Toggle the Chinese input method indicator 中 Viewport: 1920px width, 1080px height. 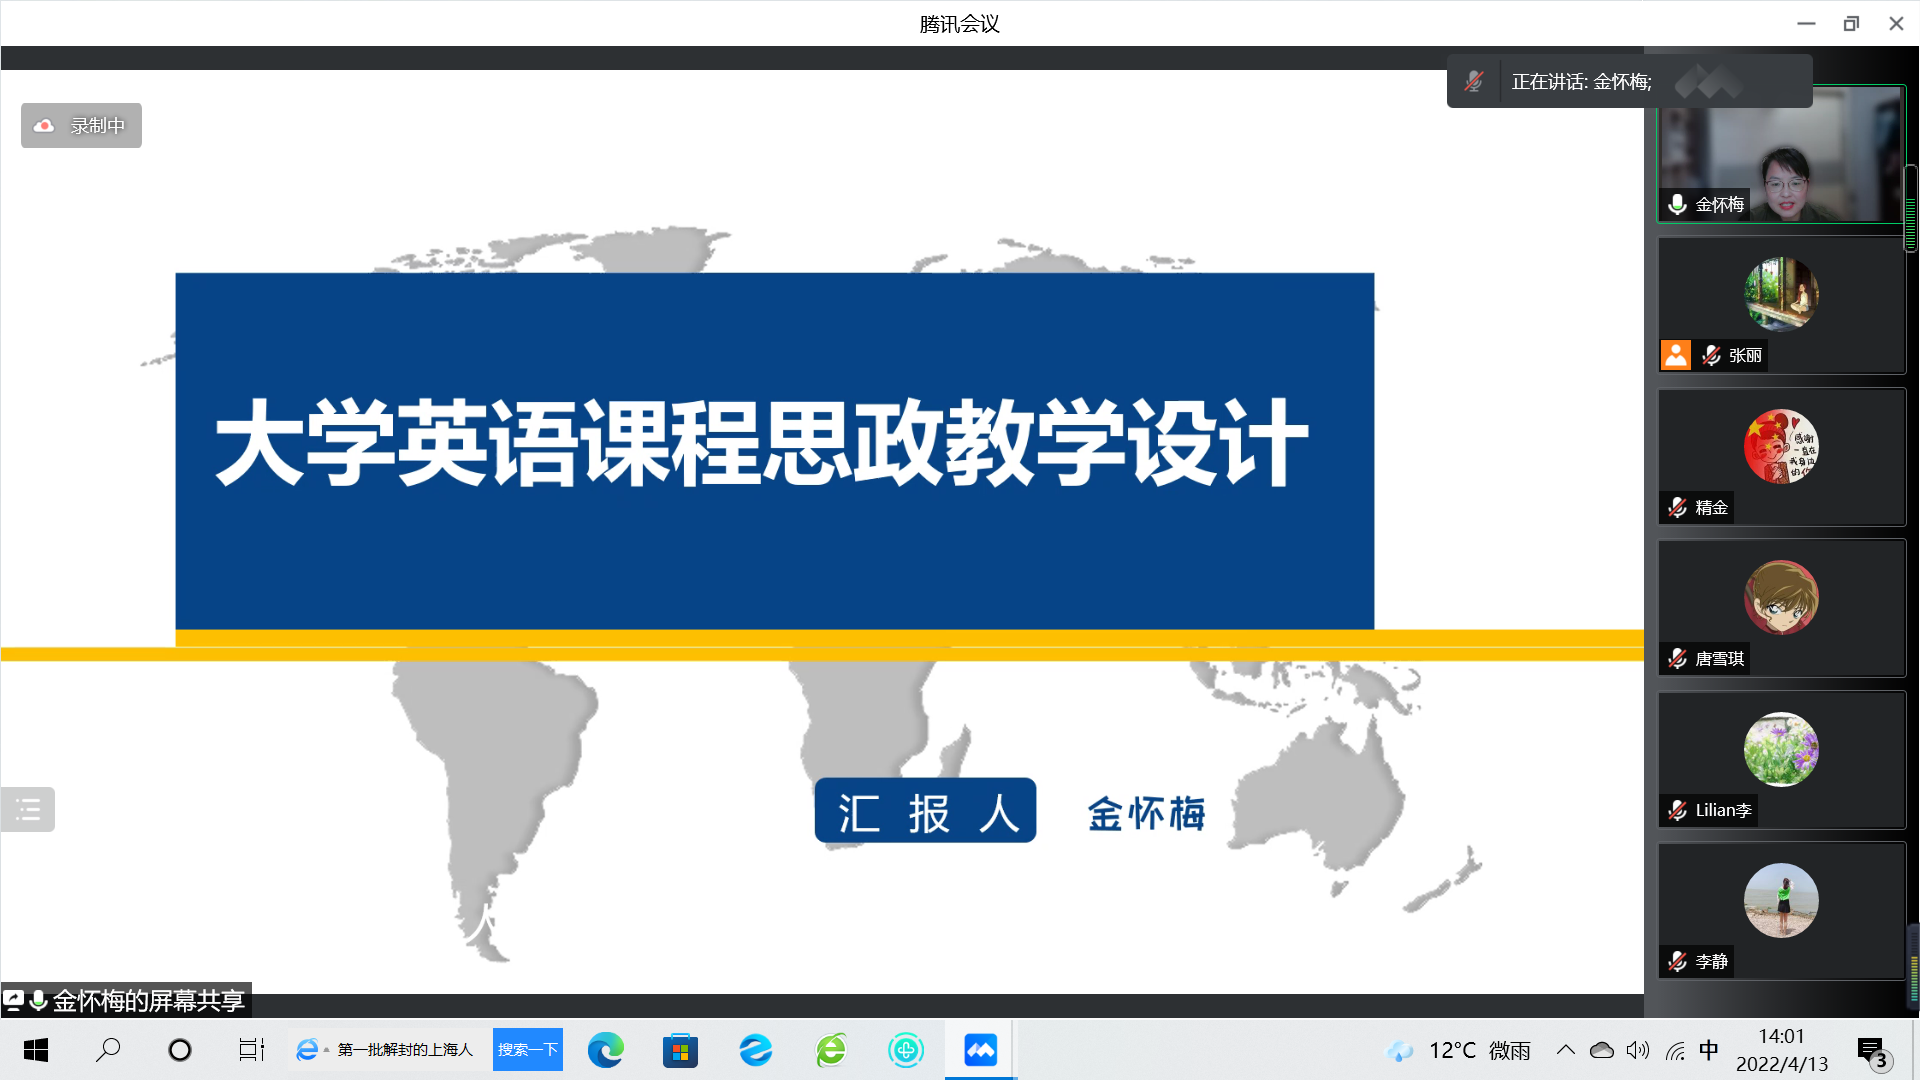[x=1709, y=1050]
